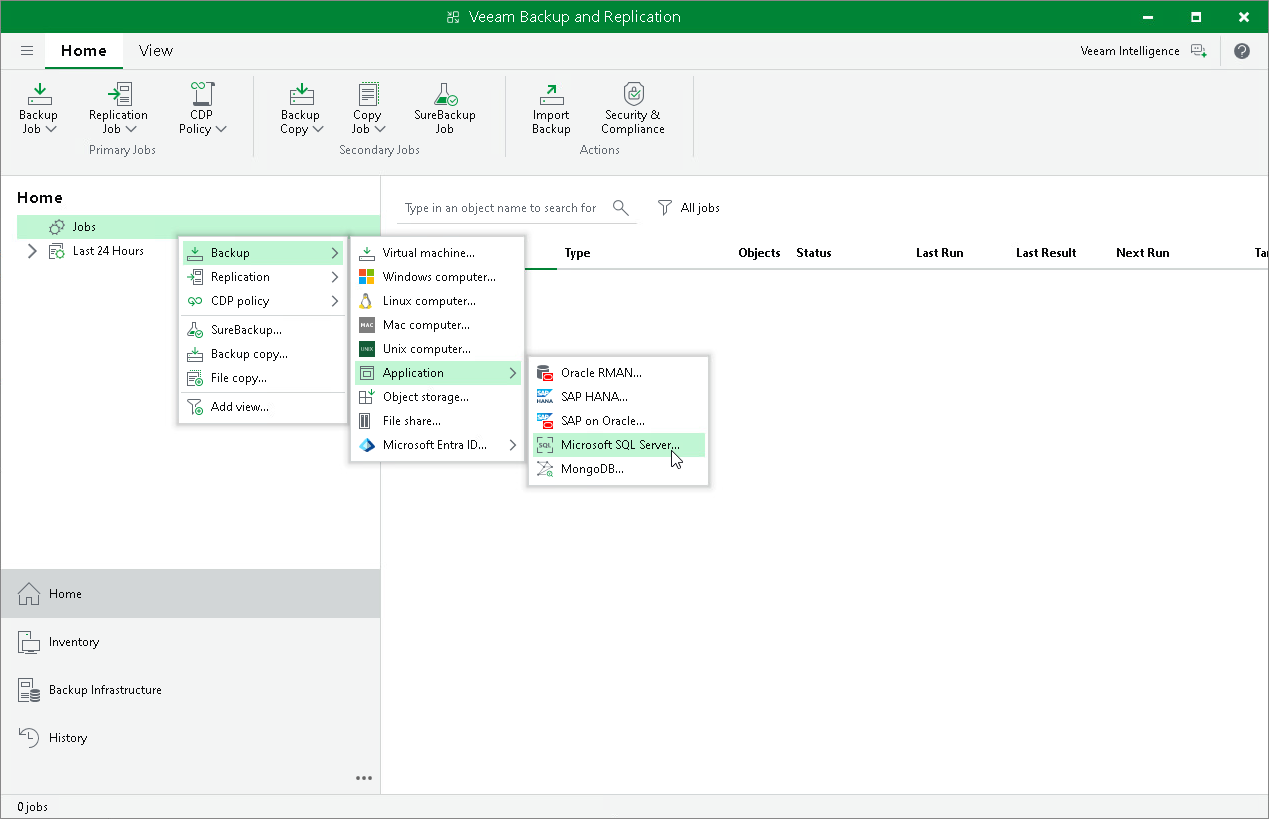The image size is (1269, 819).
Task: Open the Help question mark icon
Action: coord(1242,51)
